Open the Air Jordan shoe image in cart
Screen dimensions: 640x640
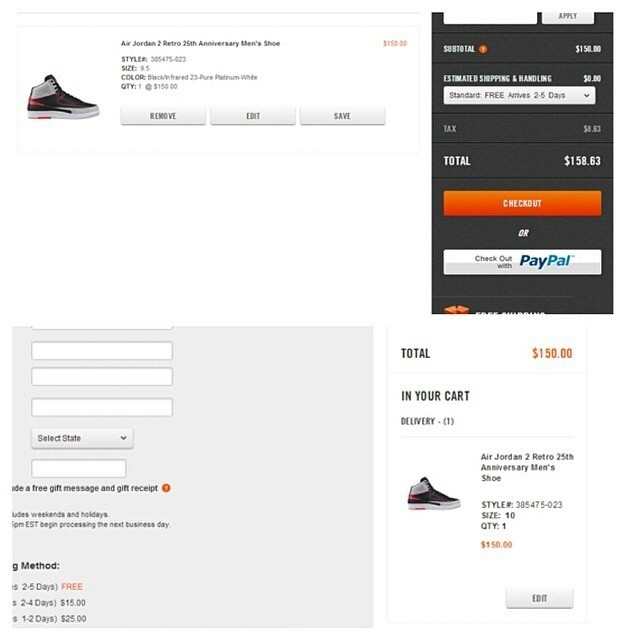tap(63, 97)
